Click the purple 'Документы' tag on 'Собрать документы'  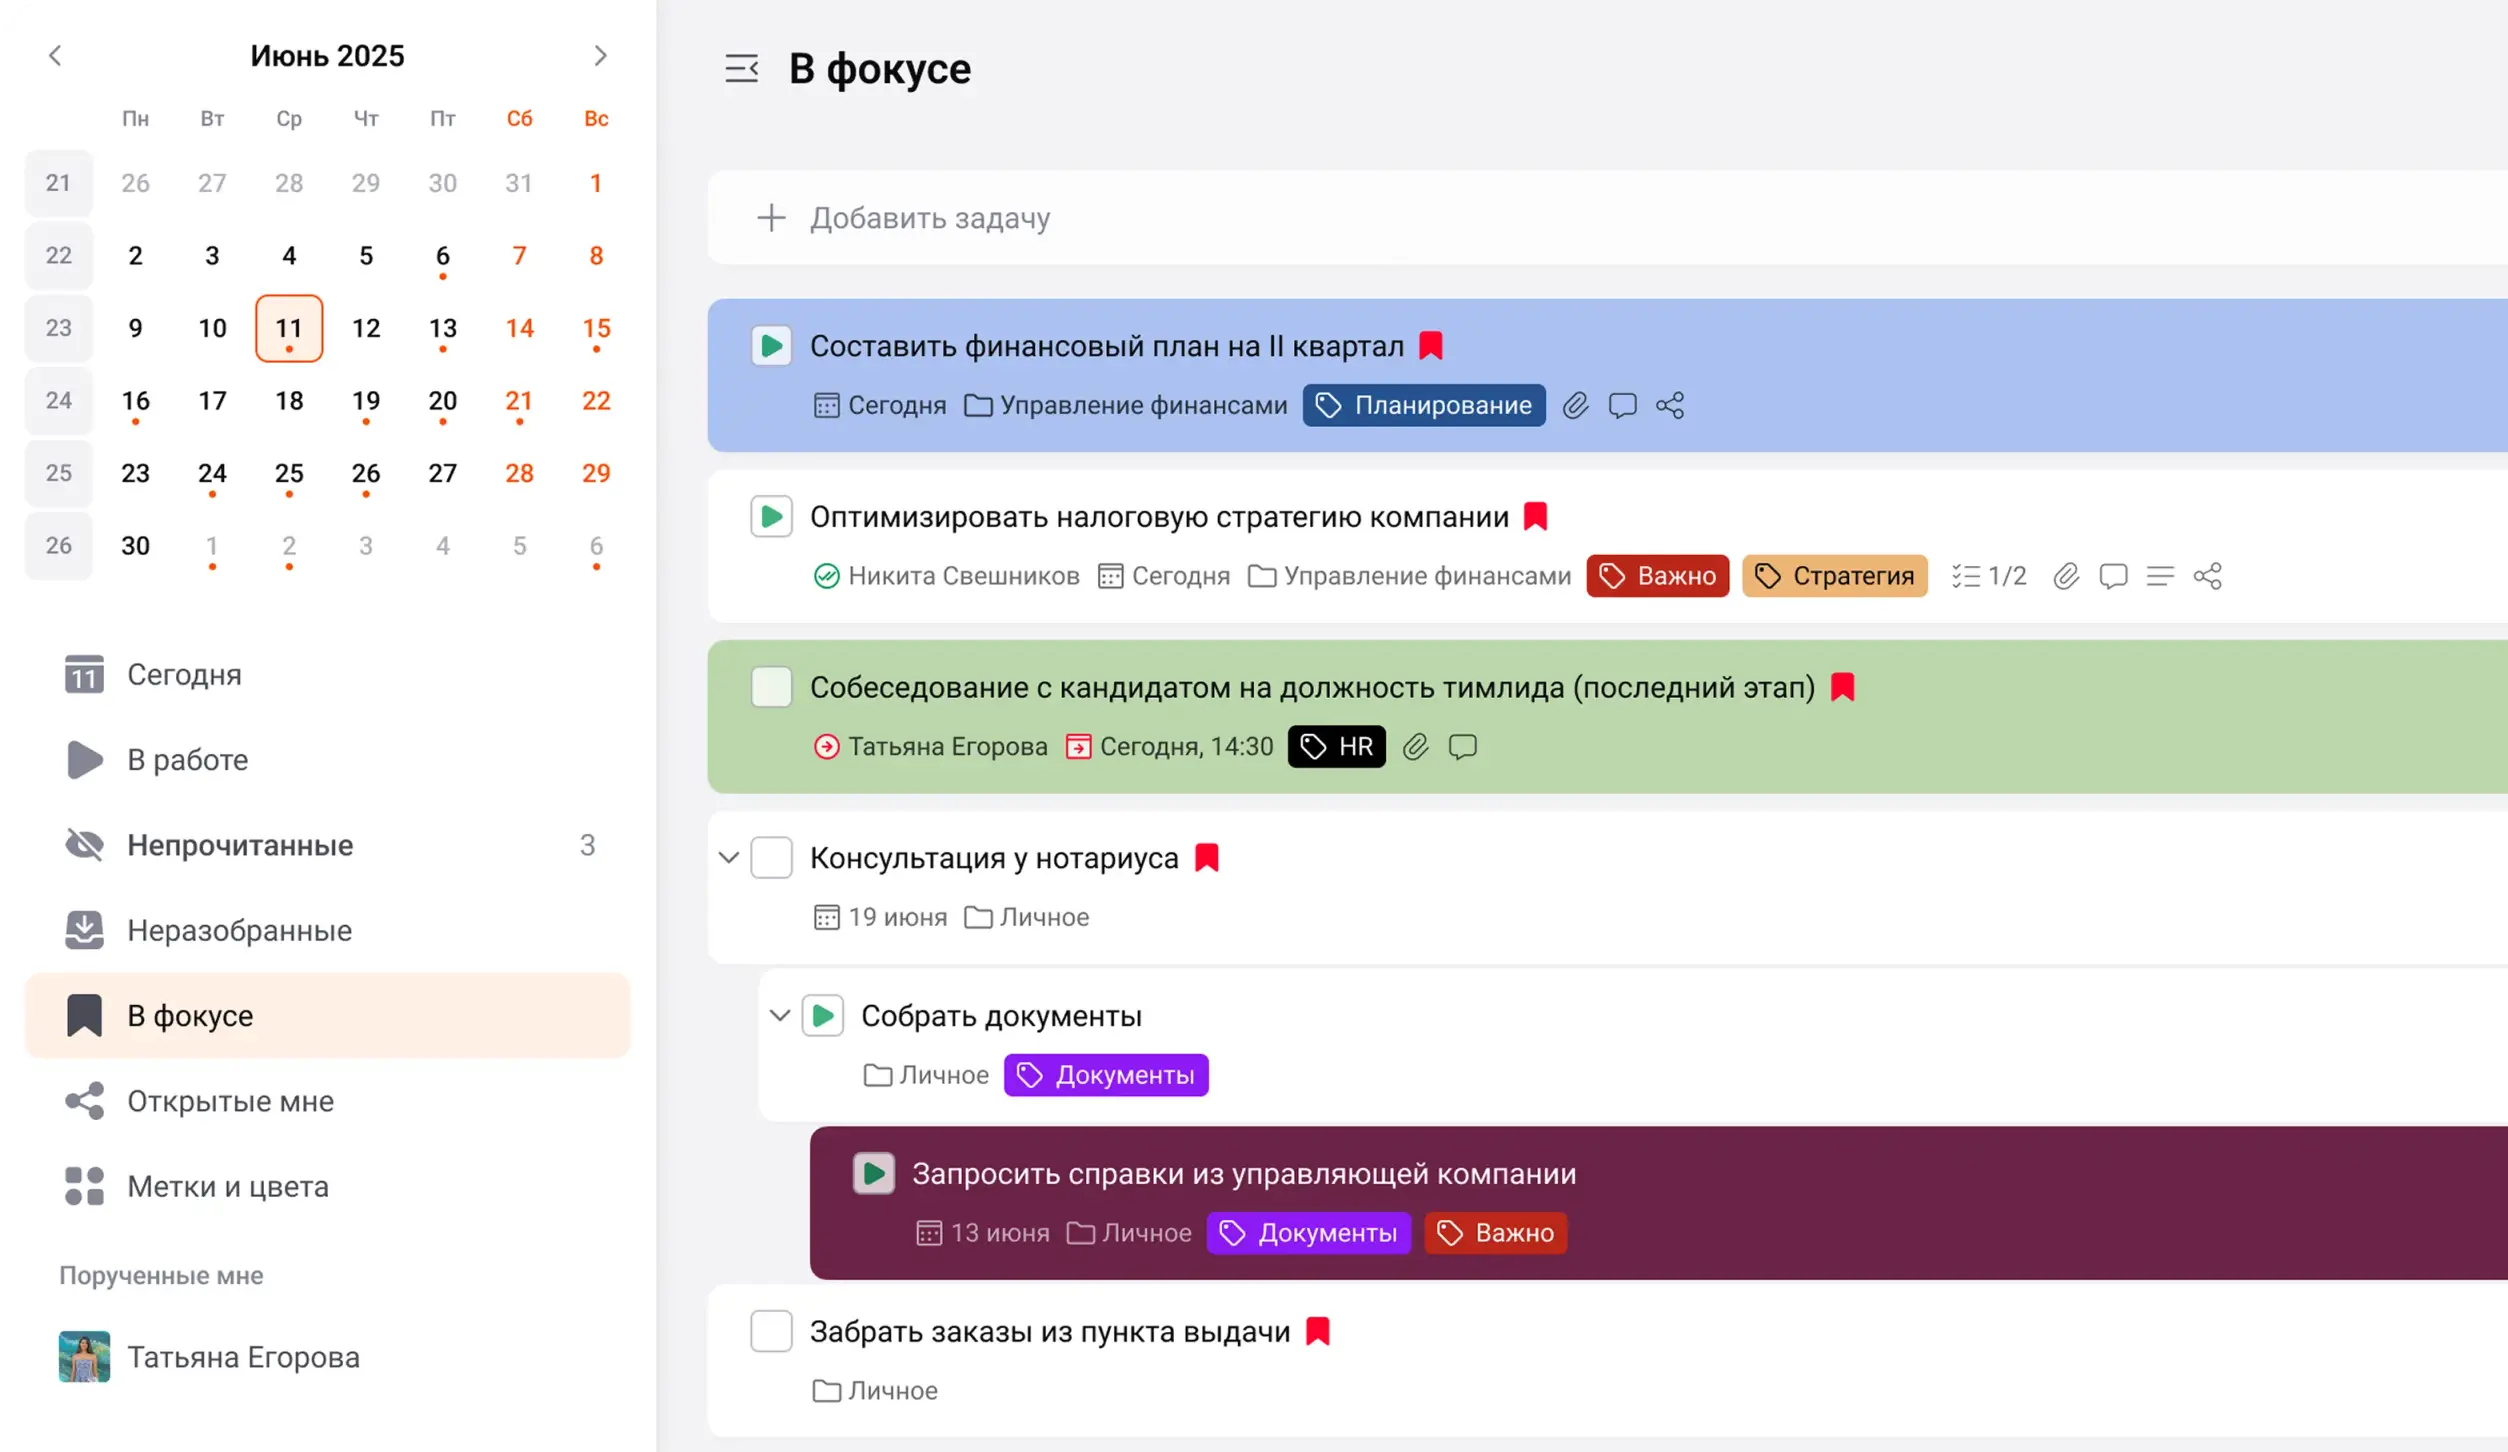pyautogui.click(x=1106, y=1075)
